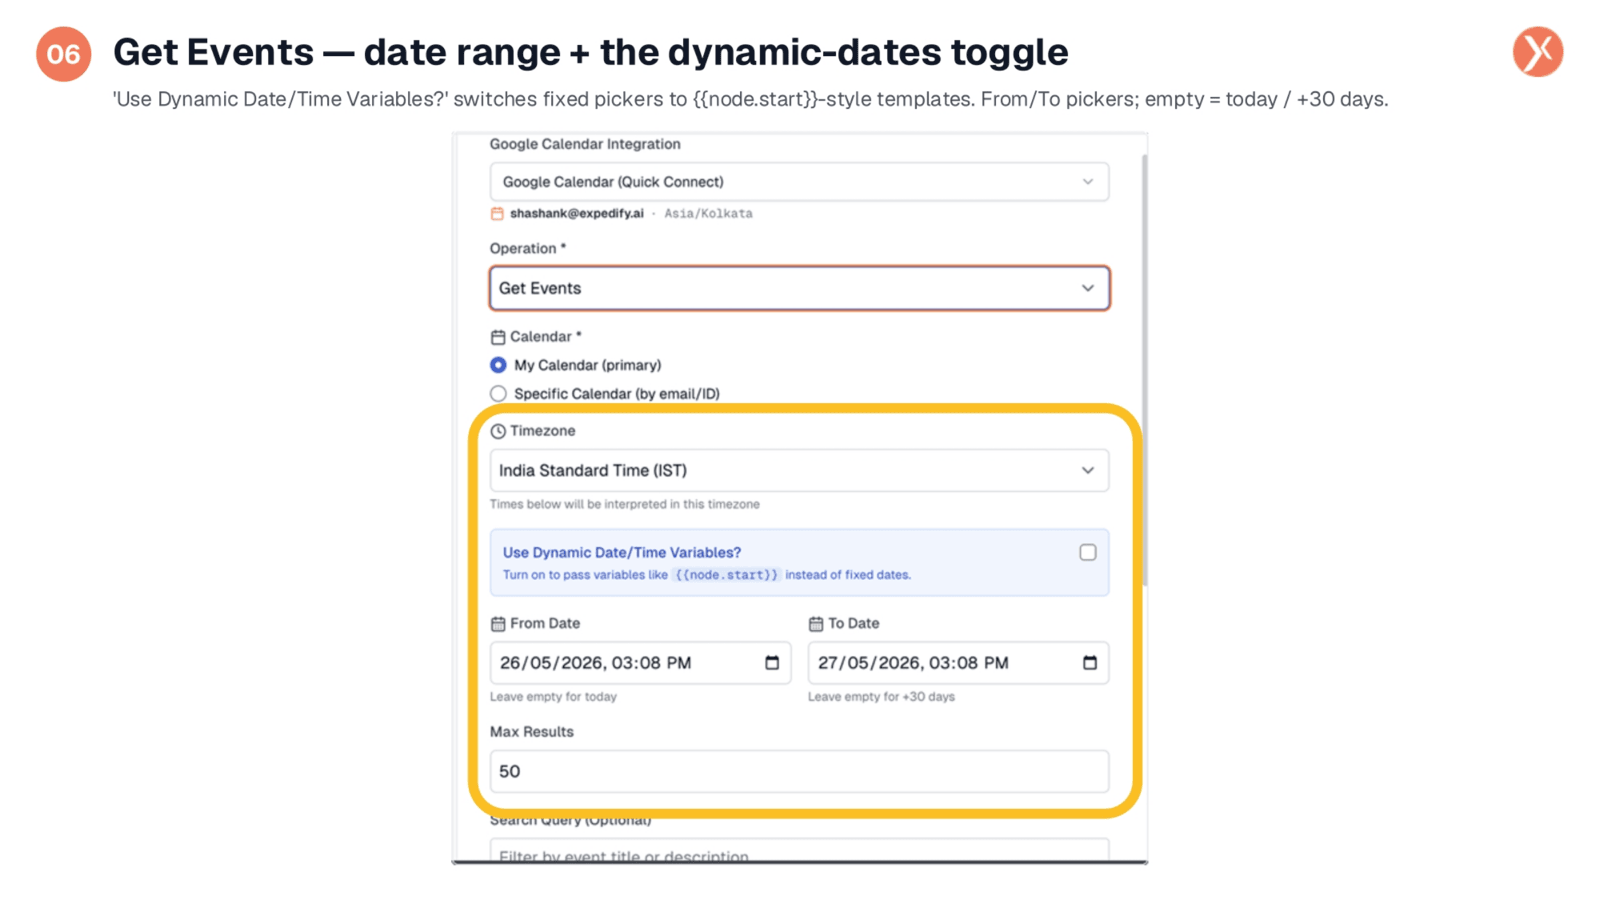The height and width of the screenshot is (900, 1600).
Task: Click the Asia/Kolkata timezone text
Action: (708, 213)
